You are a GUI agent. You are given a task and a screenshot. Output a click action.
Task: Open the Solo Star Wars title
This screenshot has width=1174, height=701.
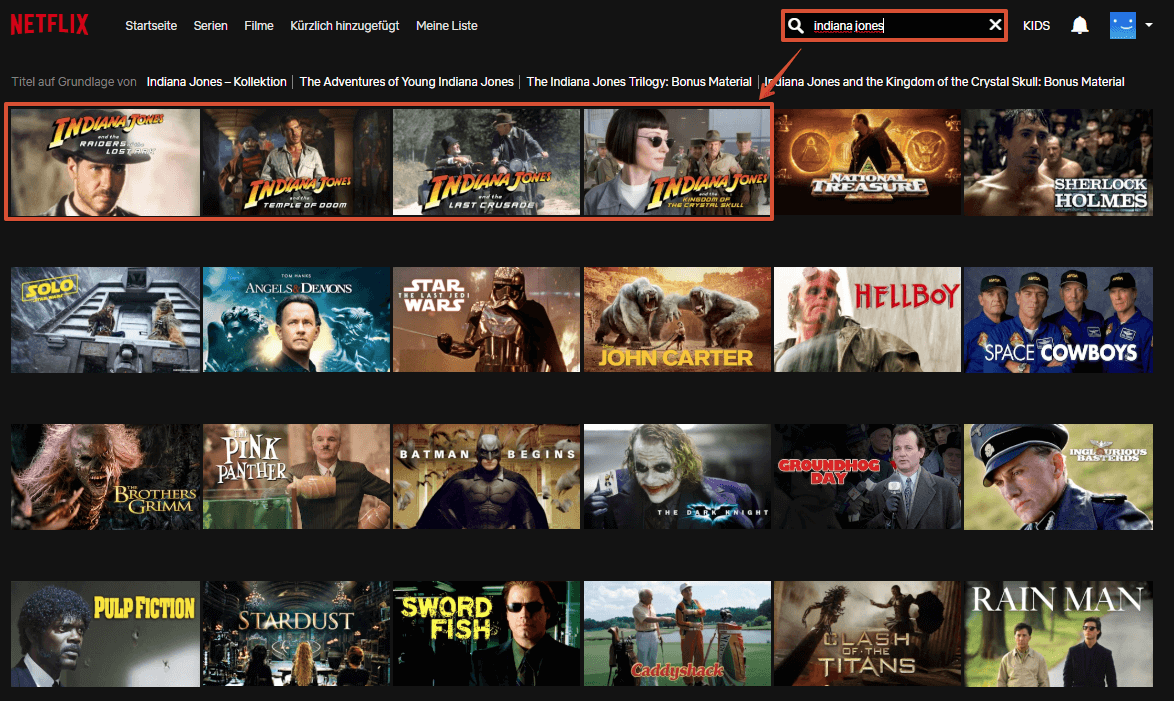tap(106, 320)
